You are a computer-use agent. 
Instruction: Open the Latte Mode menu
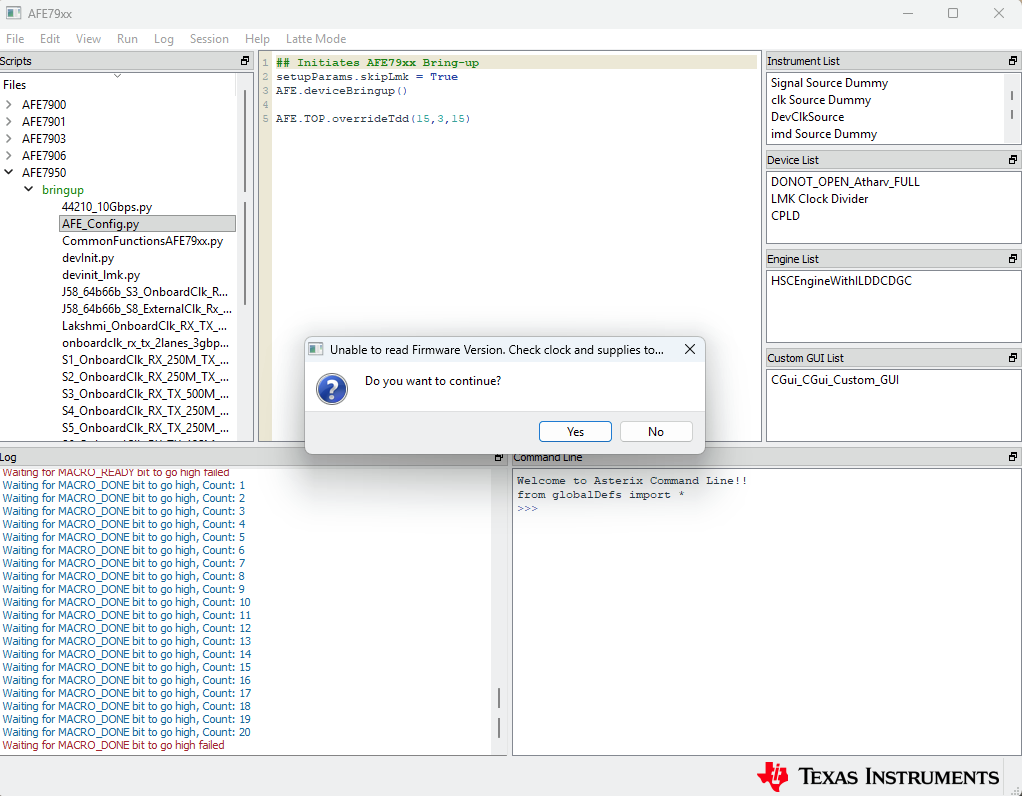point(316,39)
